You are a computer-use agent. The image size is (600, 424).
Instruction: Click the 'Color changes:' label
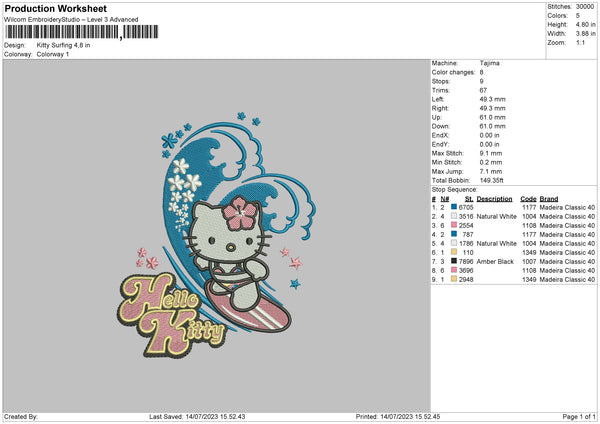pyautogui.click(x=453, y=72)
